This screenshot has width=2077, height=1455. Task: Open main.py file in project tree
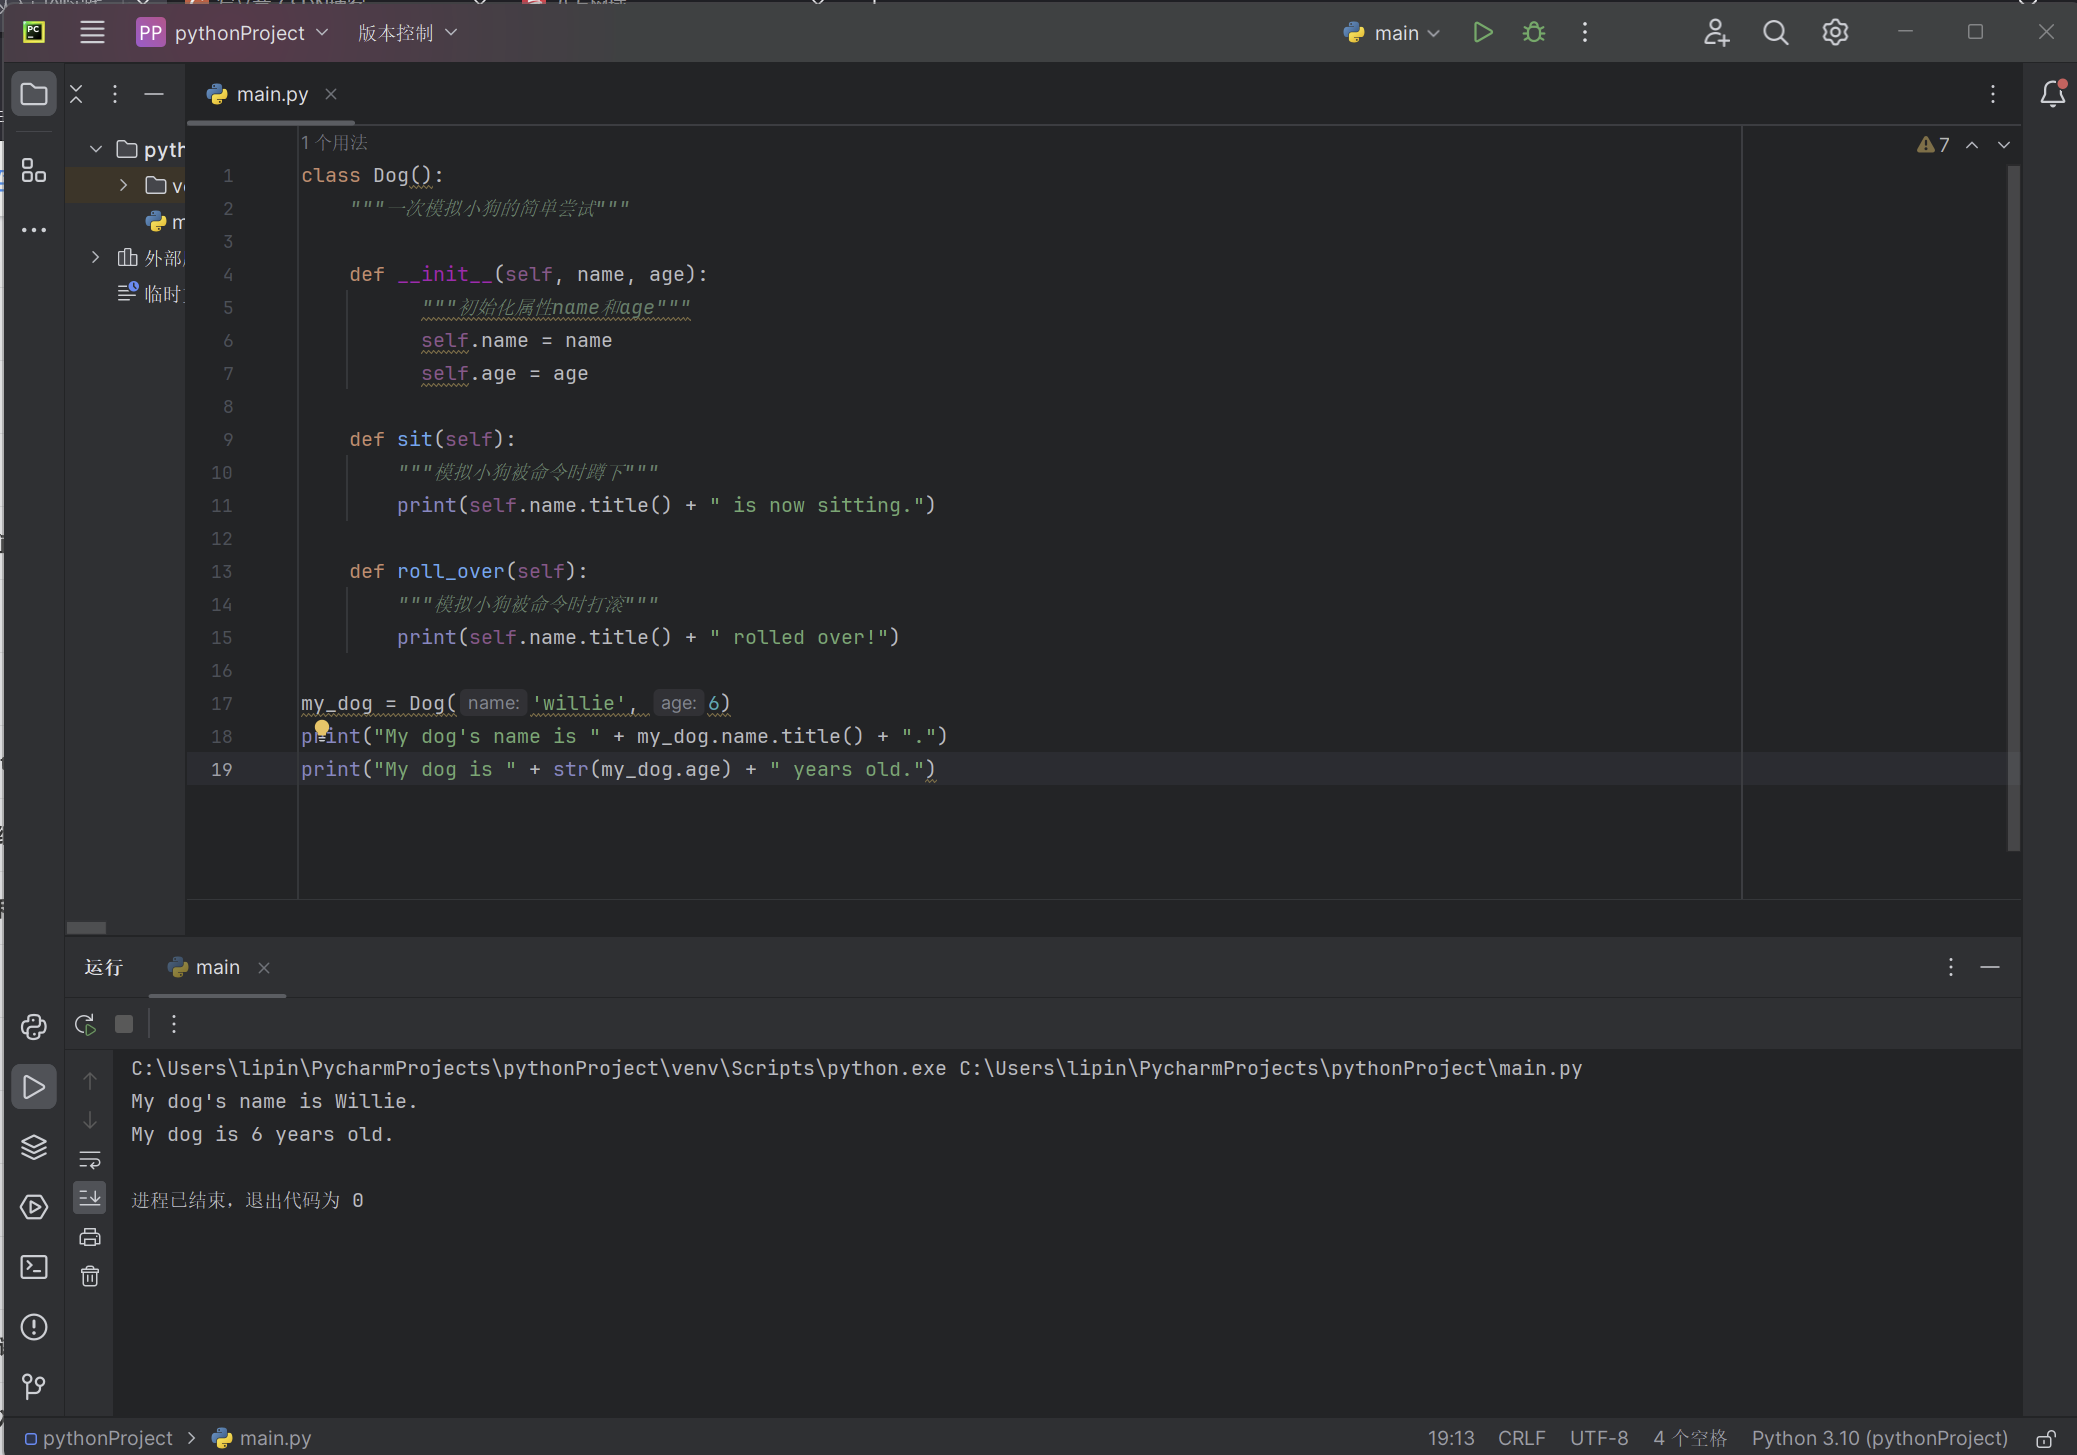point(165,221)
